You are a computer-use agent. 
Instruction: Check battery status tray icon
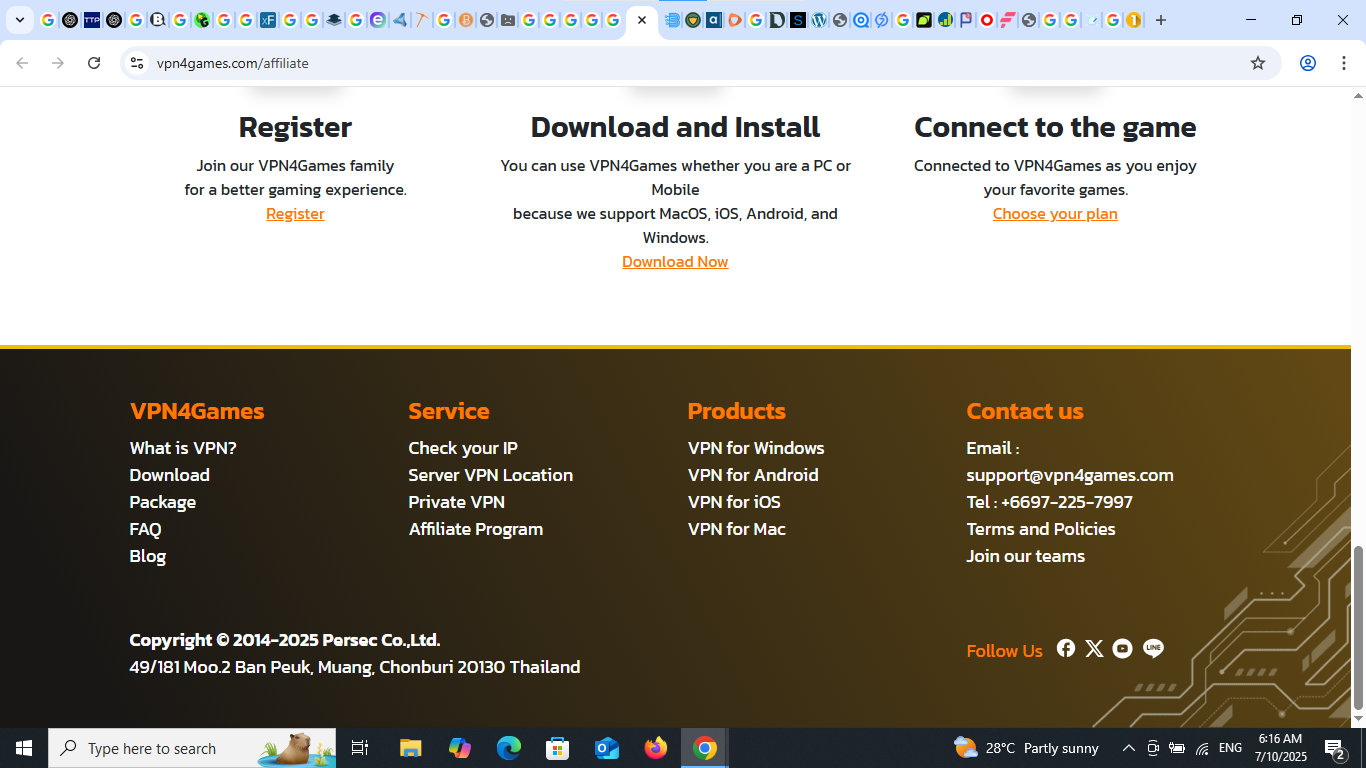(1177, 748)
